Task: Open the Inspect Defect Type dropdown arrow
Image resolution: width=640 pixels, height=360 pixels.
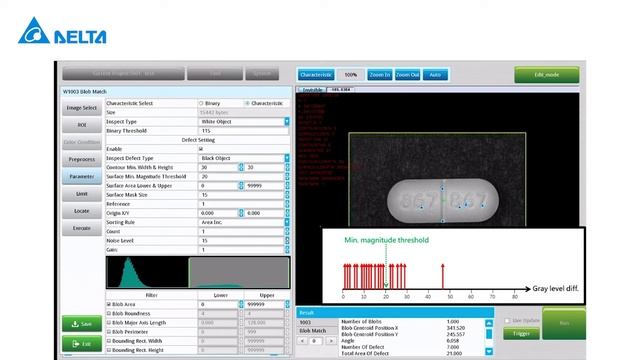Action: pos(287,158)
